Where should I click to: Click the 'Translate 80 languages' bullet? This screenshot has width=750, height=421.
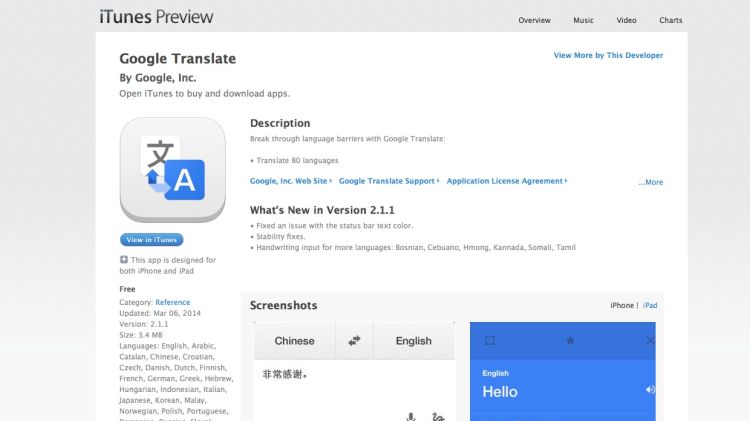(294, 160)
